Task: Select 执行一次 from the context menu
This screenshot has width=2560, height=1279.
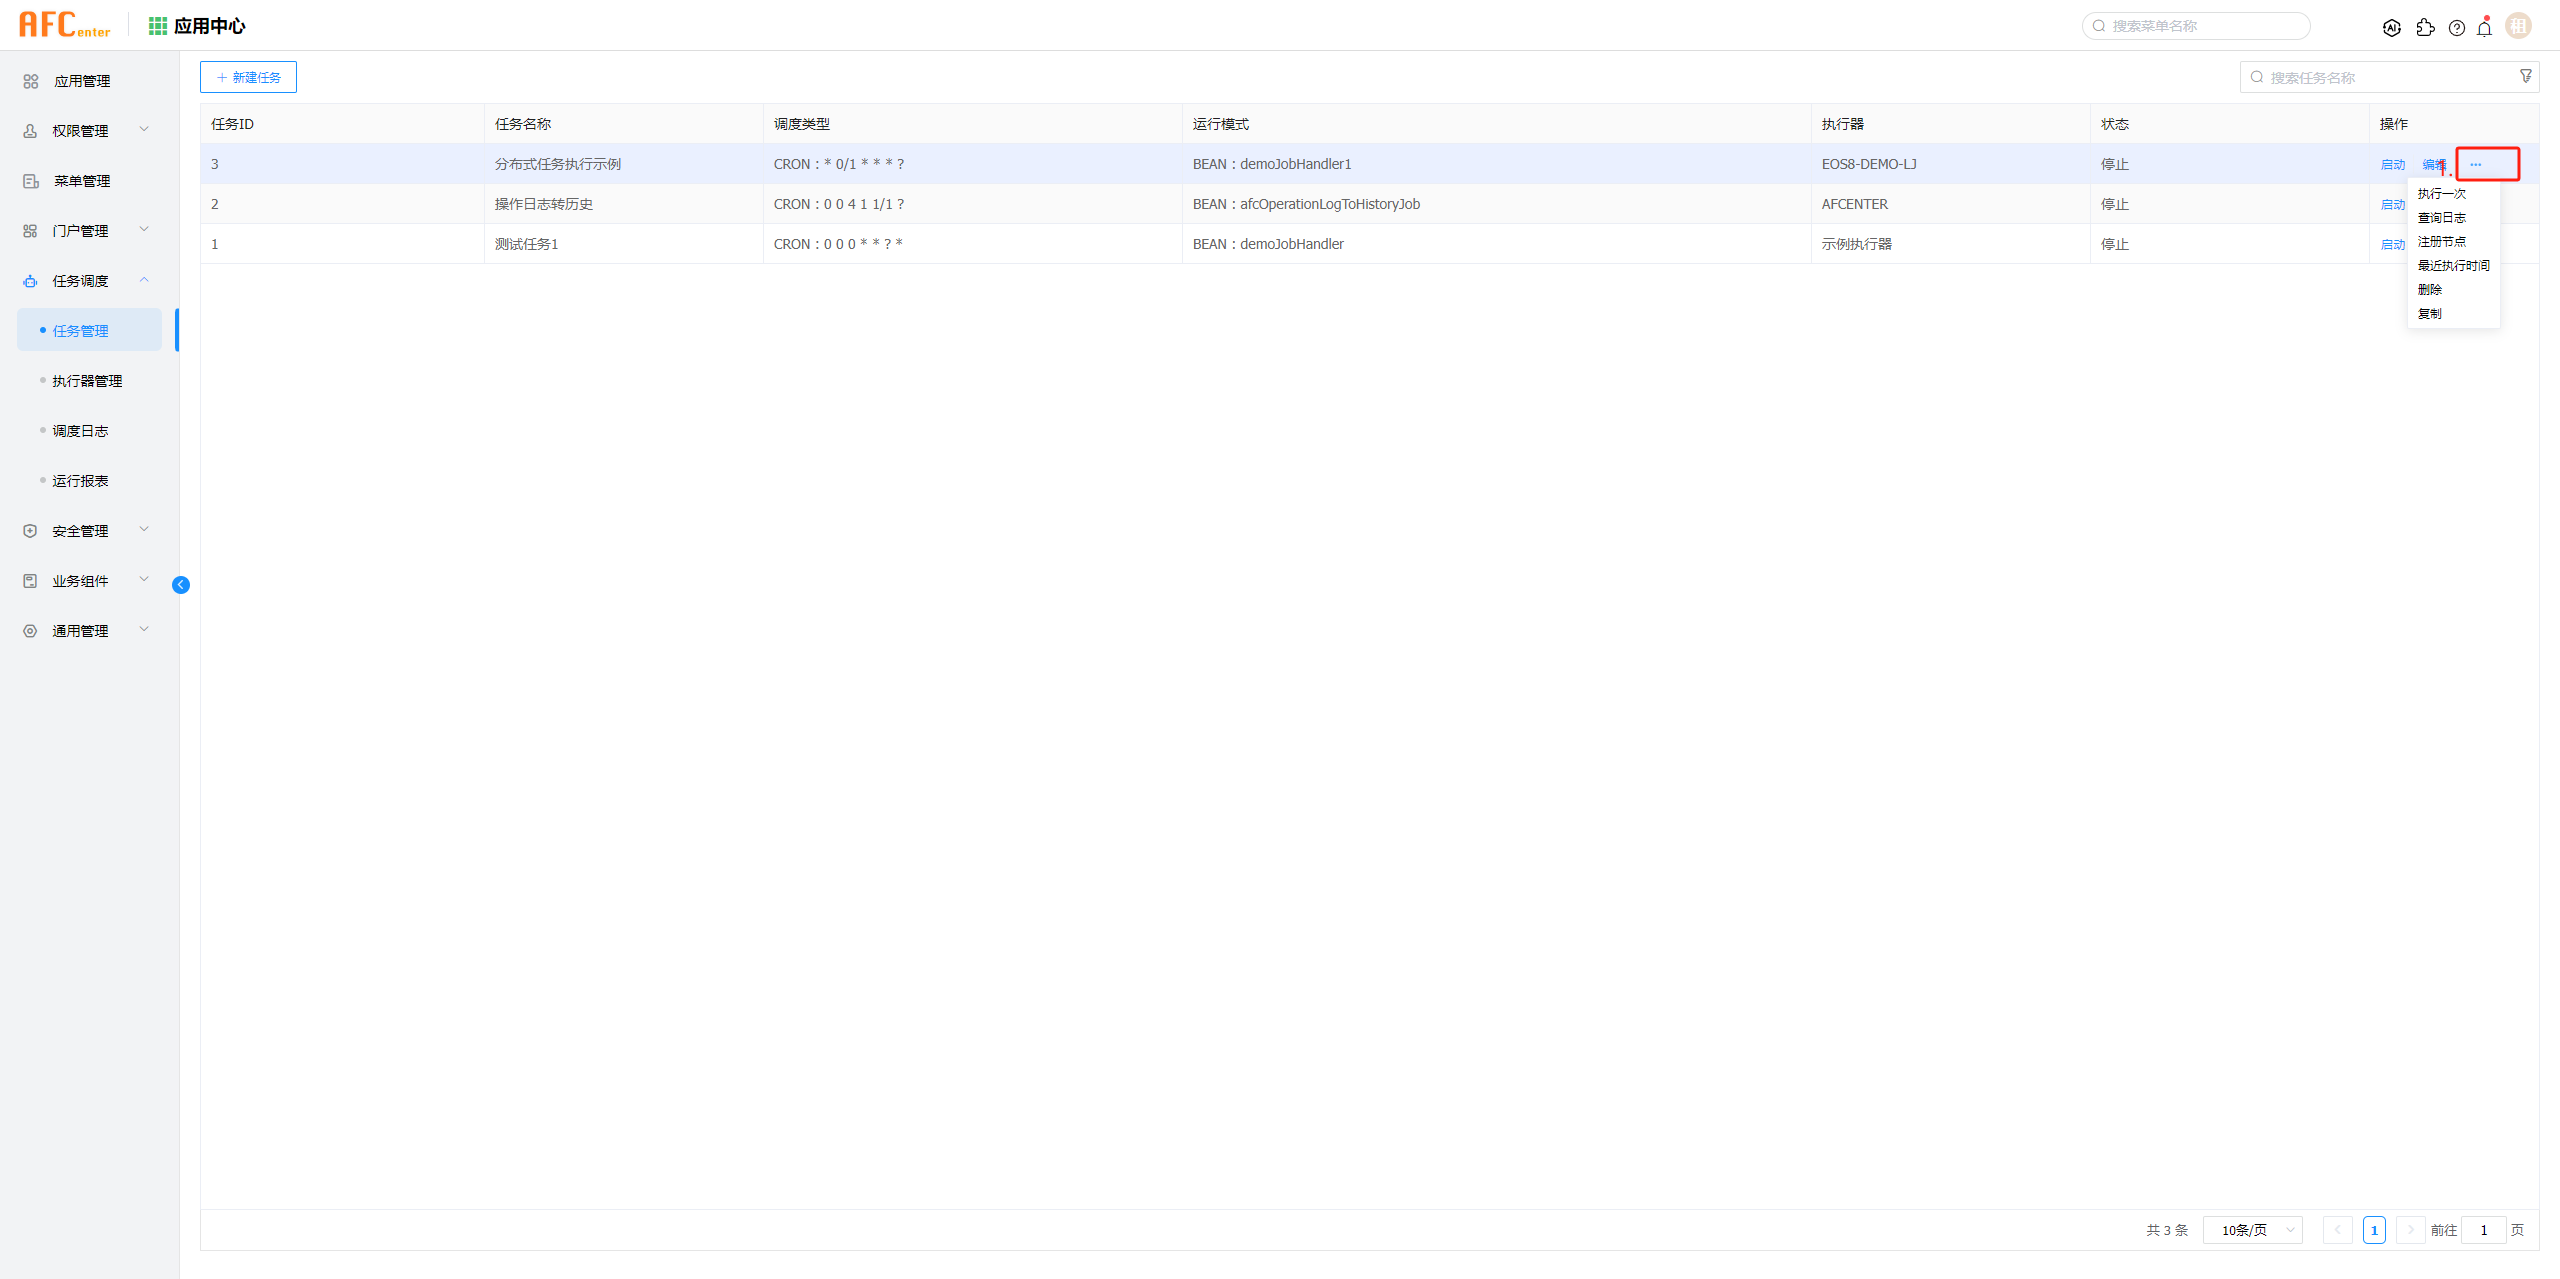Action: tap(2441, 194)
